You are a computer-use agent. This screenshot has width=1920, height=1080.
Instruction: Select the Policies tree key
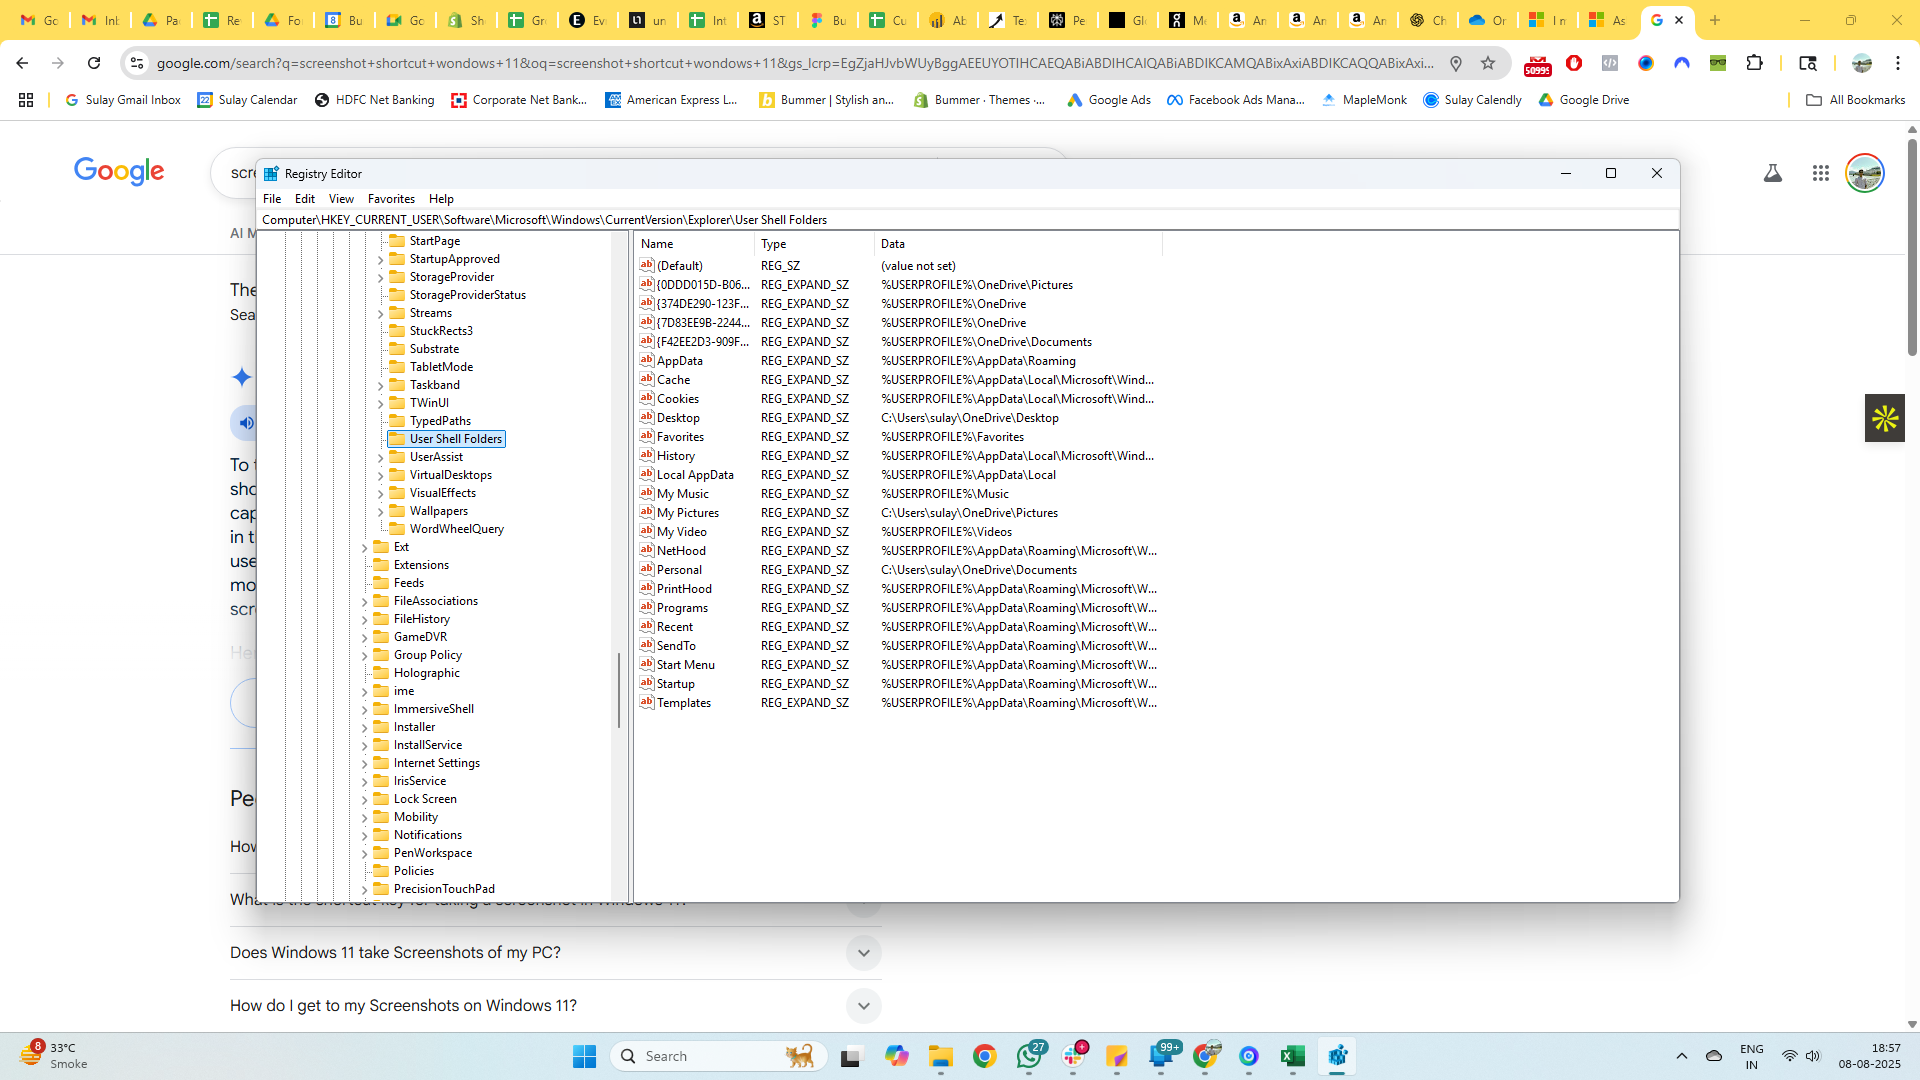(414, 871)
